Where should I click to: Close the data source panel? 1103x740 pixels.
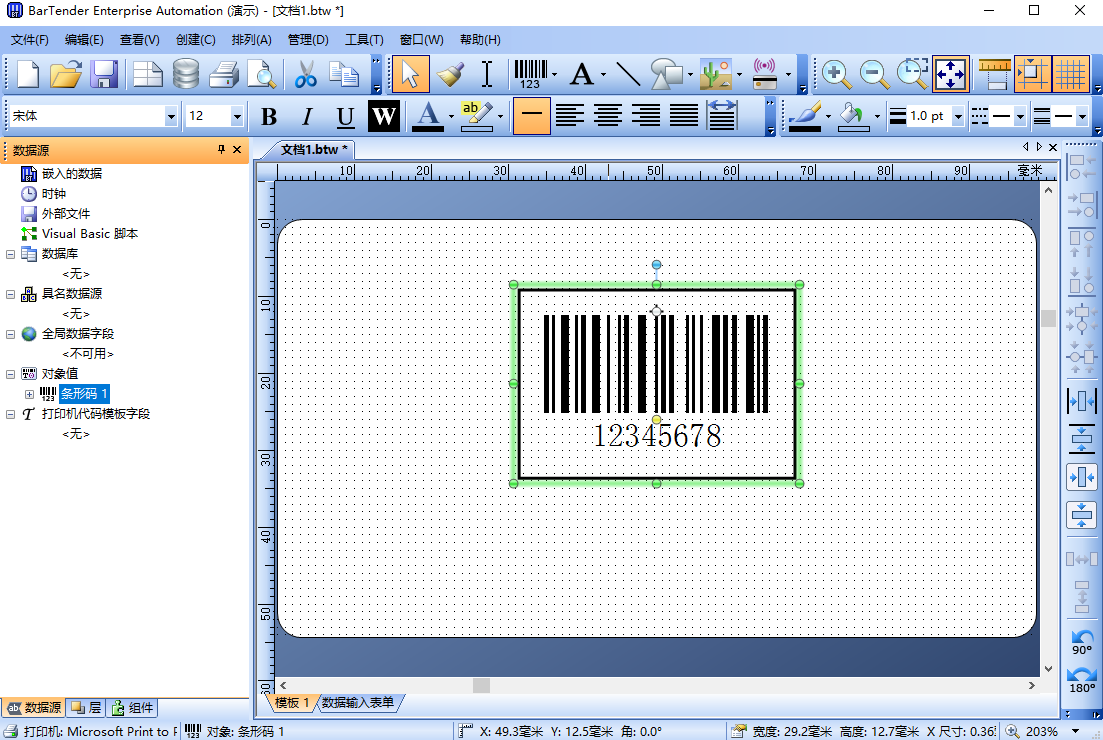pos(237,149)
